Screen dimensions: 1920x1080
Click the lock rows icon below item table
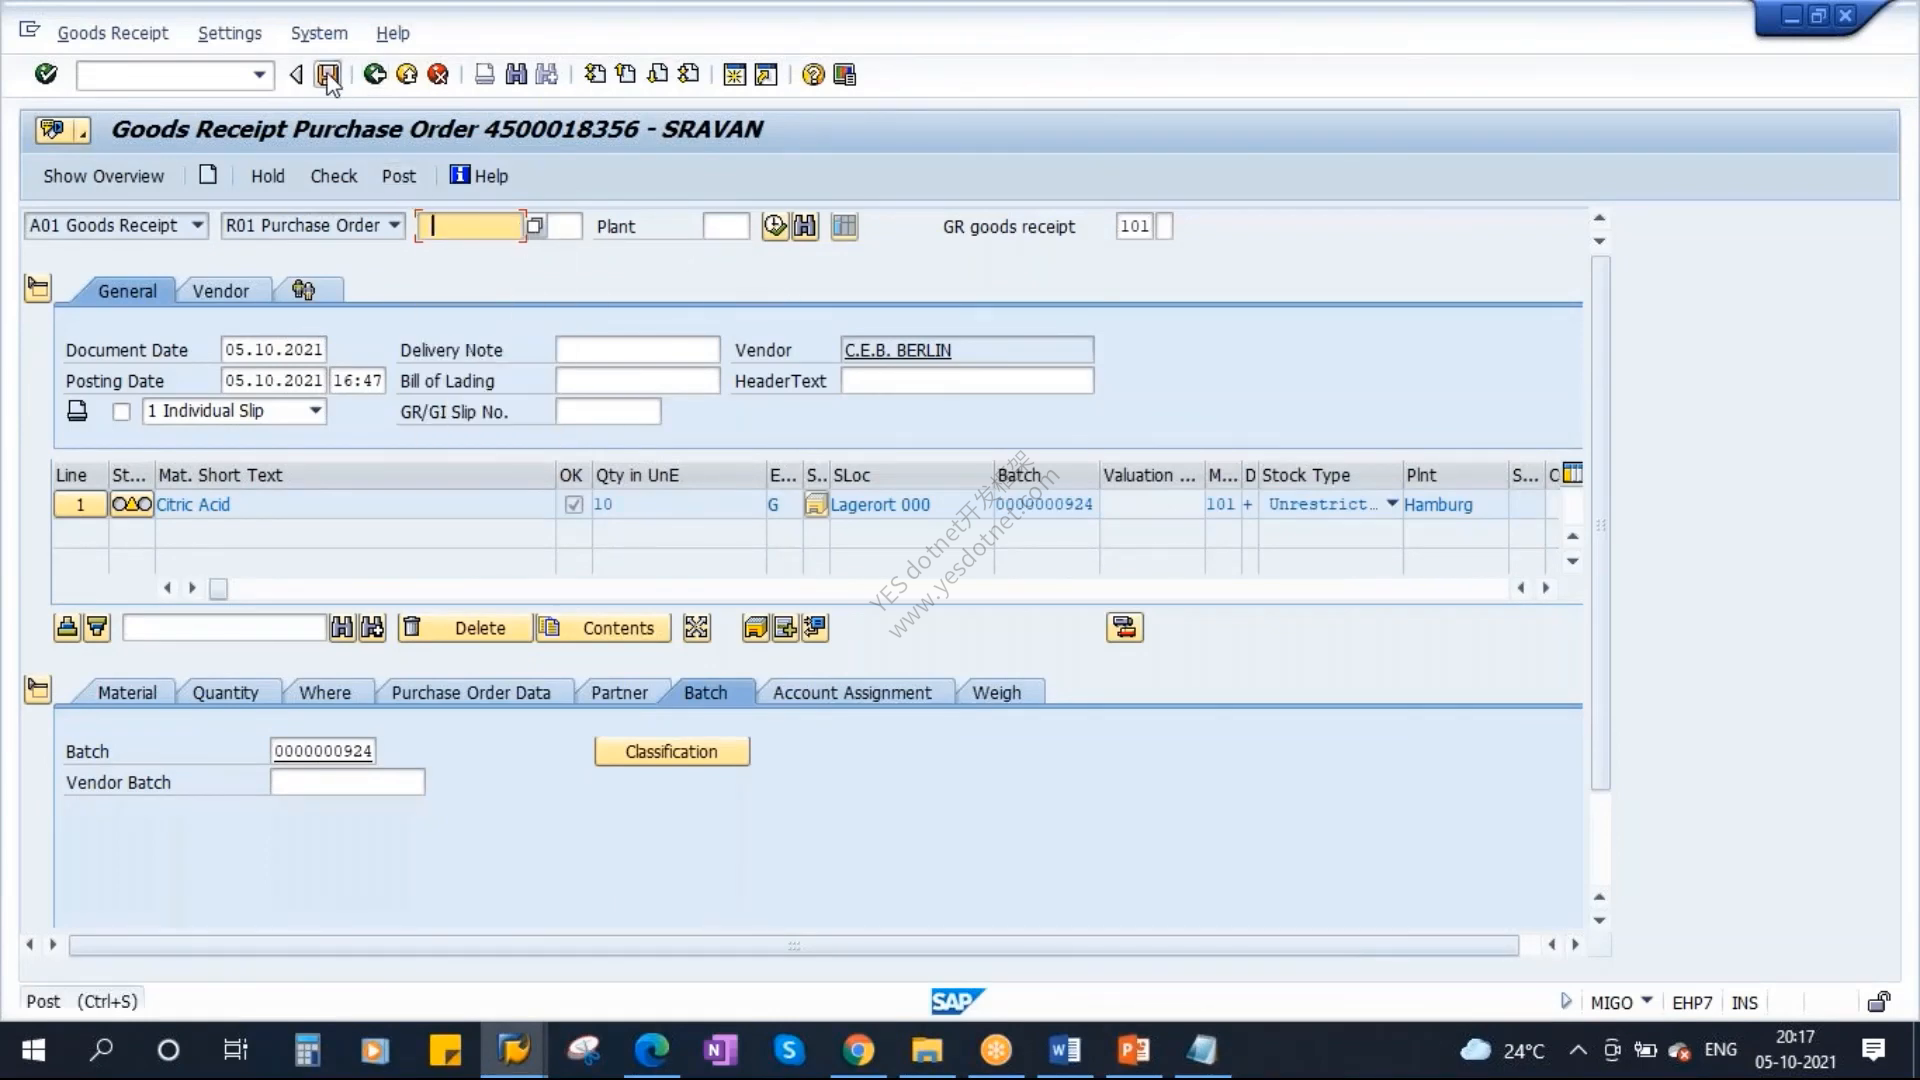tap(67, 628)
